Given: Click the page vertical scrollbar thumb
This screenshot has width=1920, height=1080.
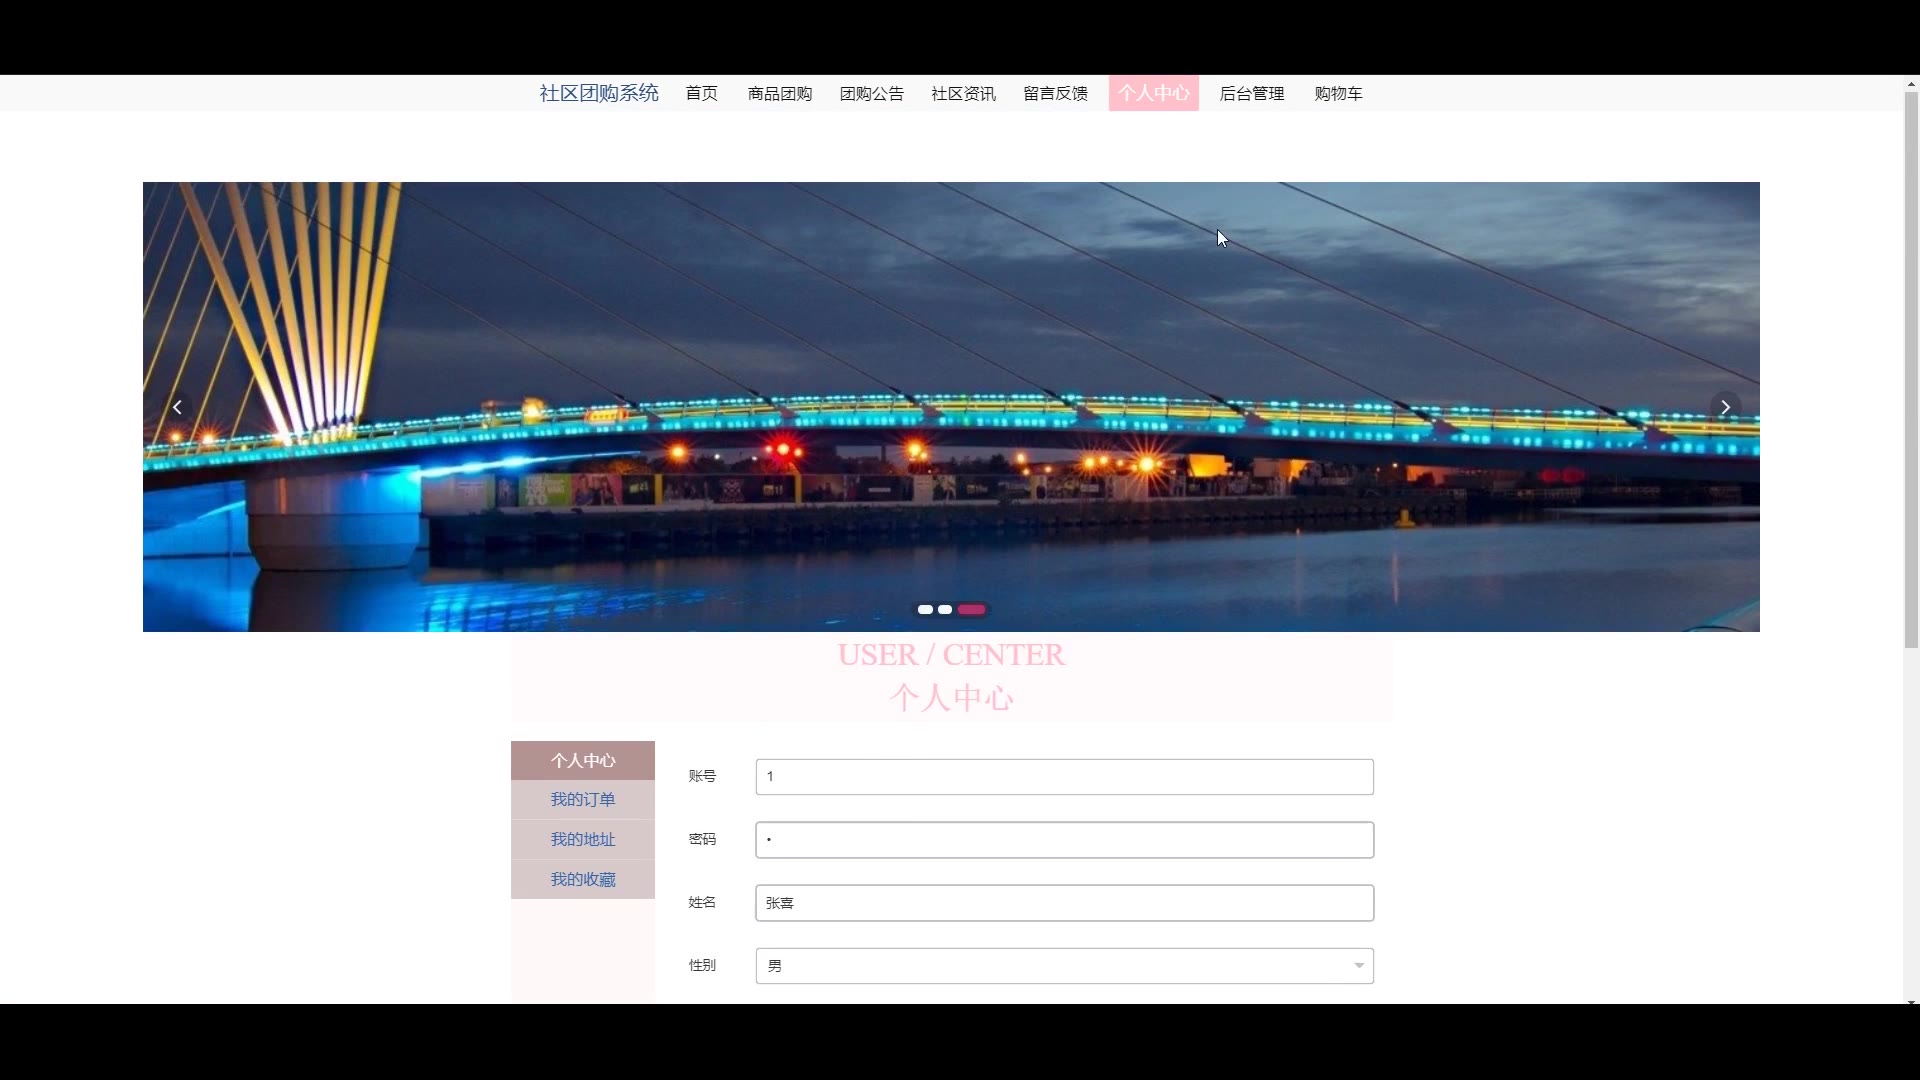Looking at the screenshot, I should pyautogui.click(x=1911, y=370).
